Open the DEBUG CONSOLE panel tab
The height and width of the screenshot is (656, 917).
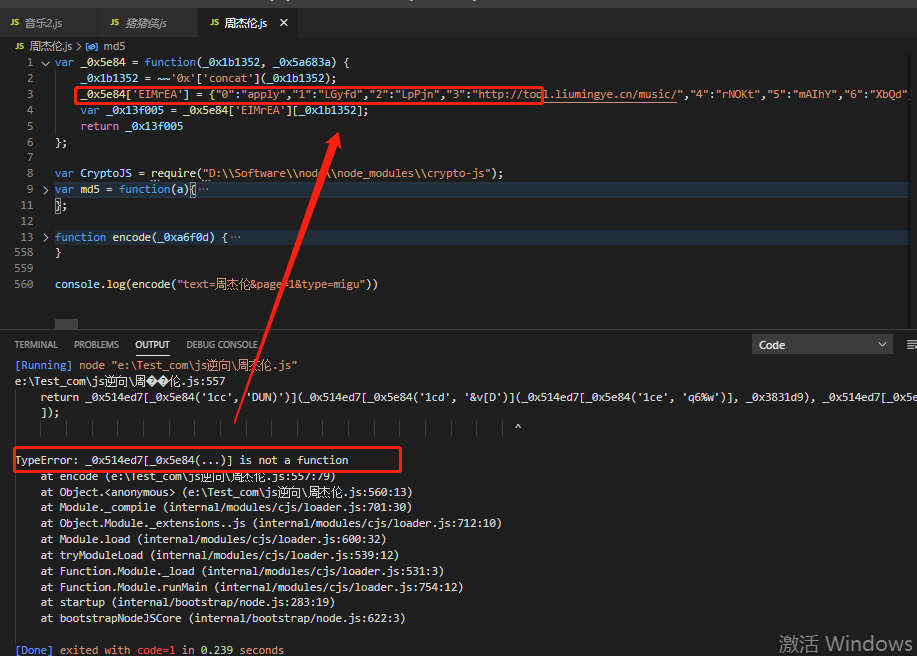[222, 345]
